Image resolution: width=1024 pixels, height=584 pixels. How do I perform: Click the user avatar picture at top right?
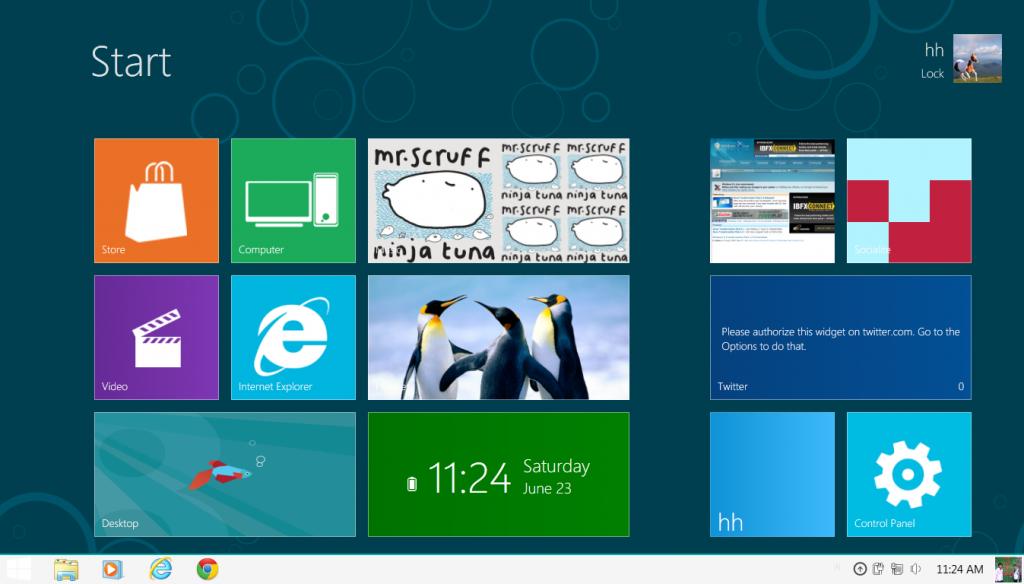pos(977,58)
